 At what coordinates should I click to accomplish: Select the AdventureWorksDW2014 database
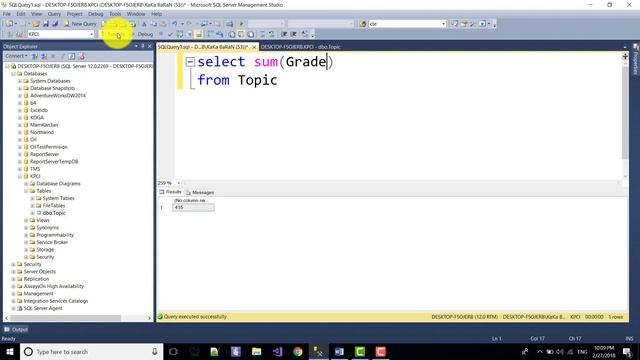click(58, 96)
